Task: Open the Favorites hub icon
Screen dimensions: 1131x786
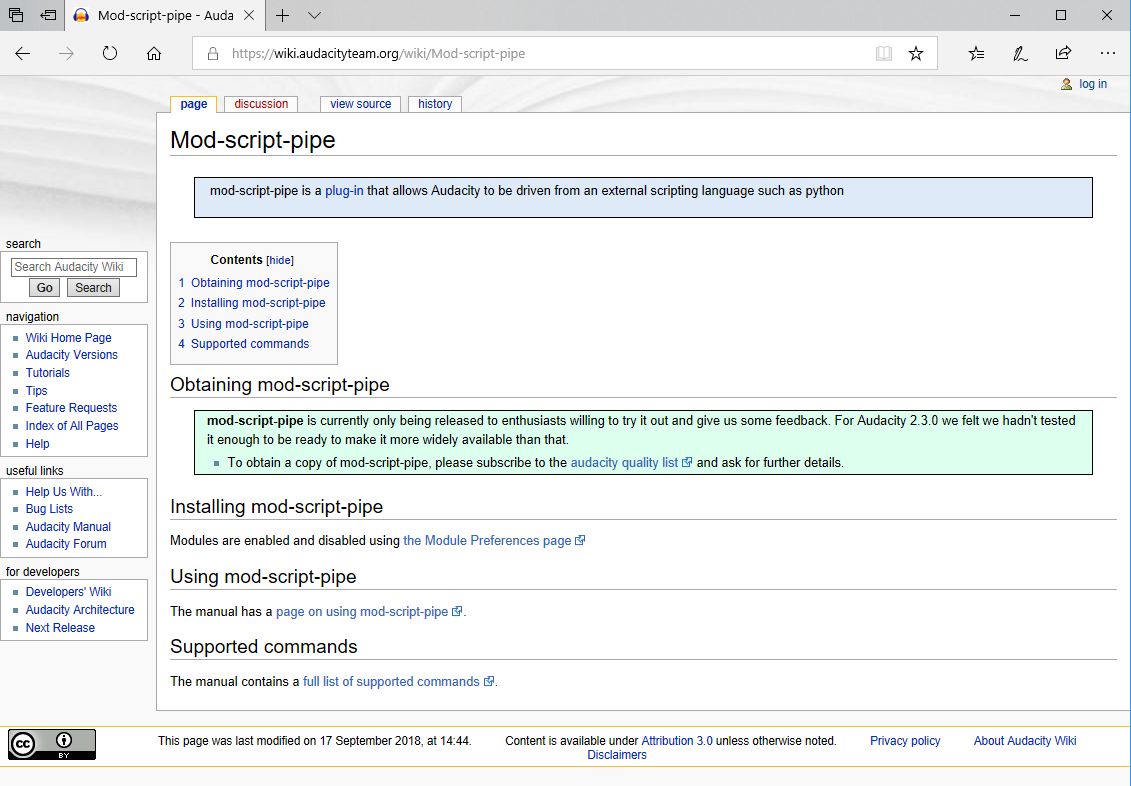Action: tap(976, 54)
